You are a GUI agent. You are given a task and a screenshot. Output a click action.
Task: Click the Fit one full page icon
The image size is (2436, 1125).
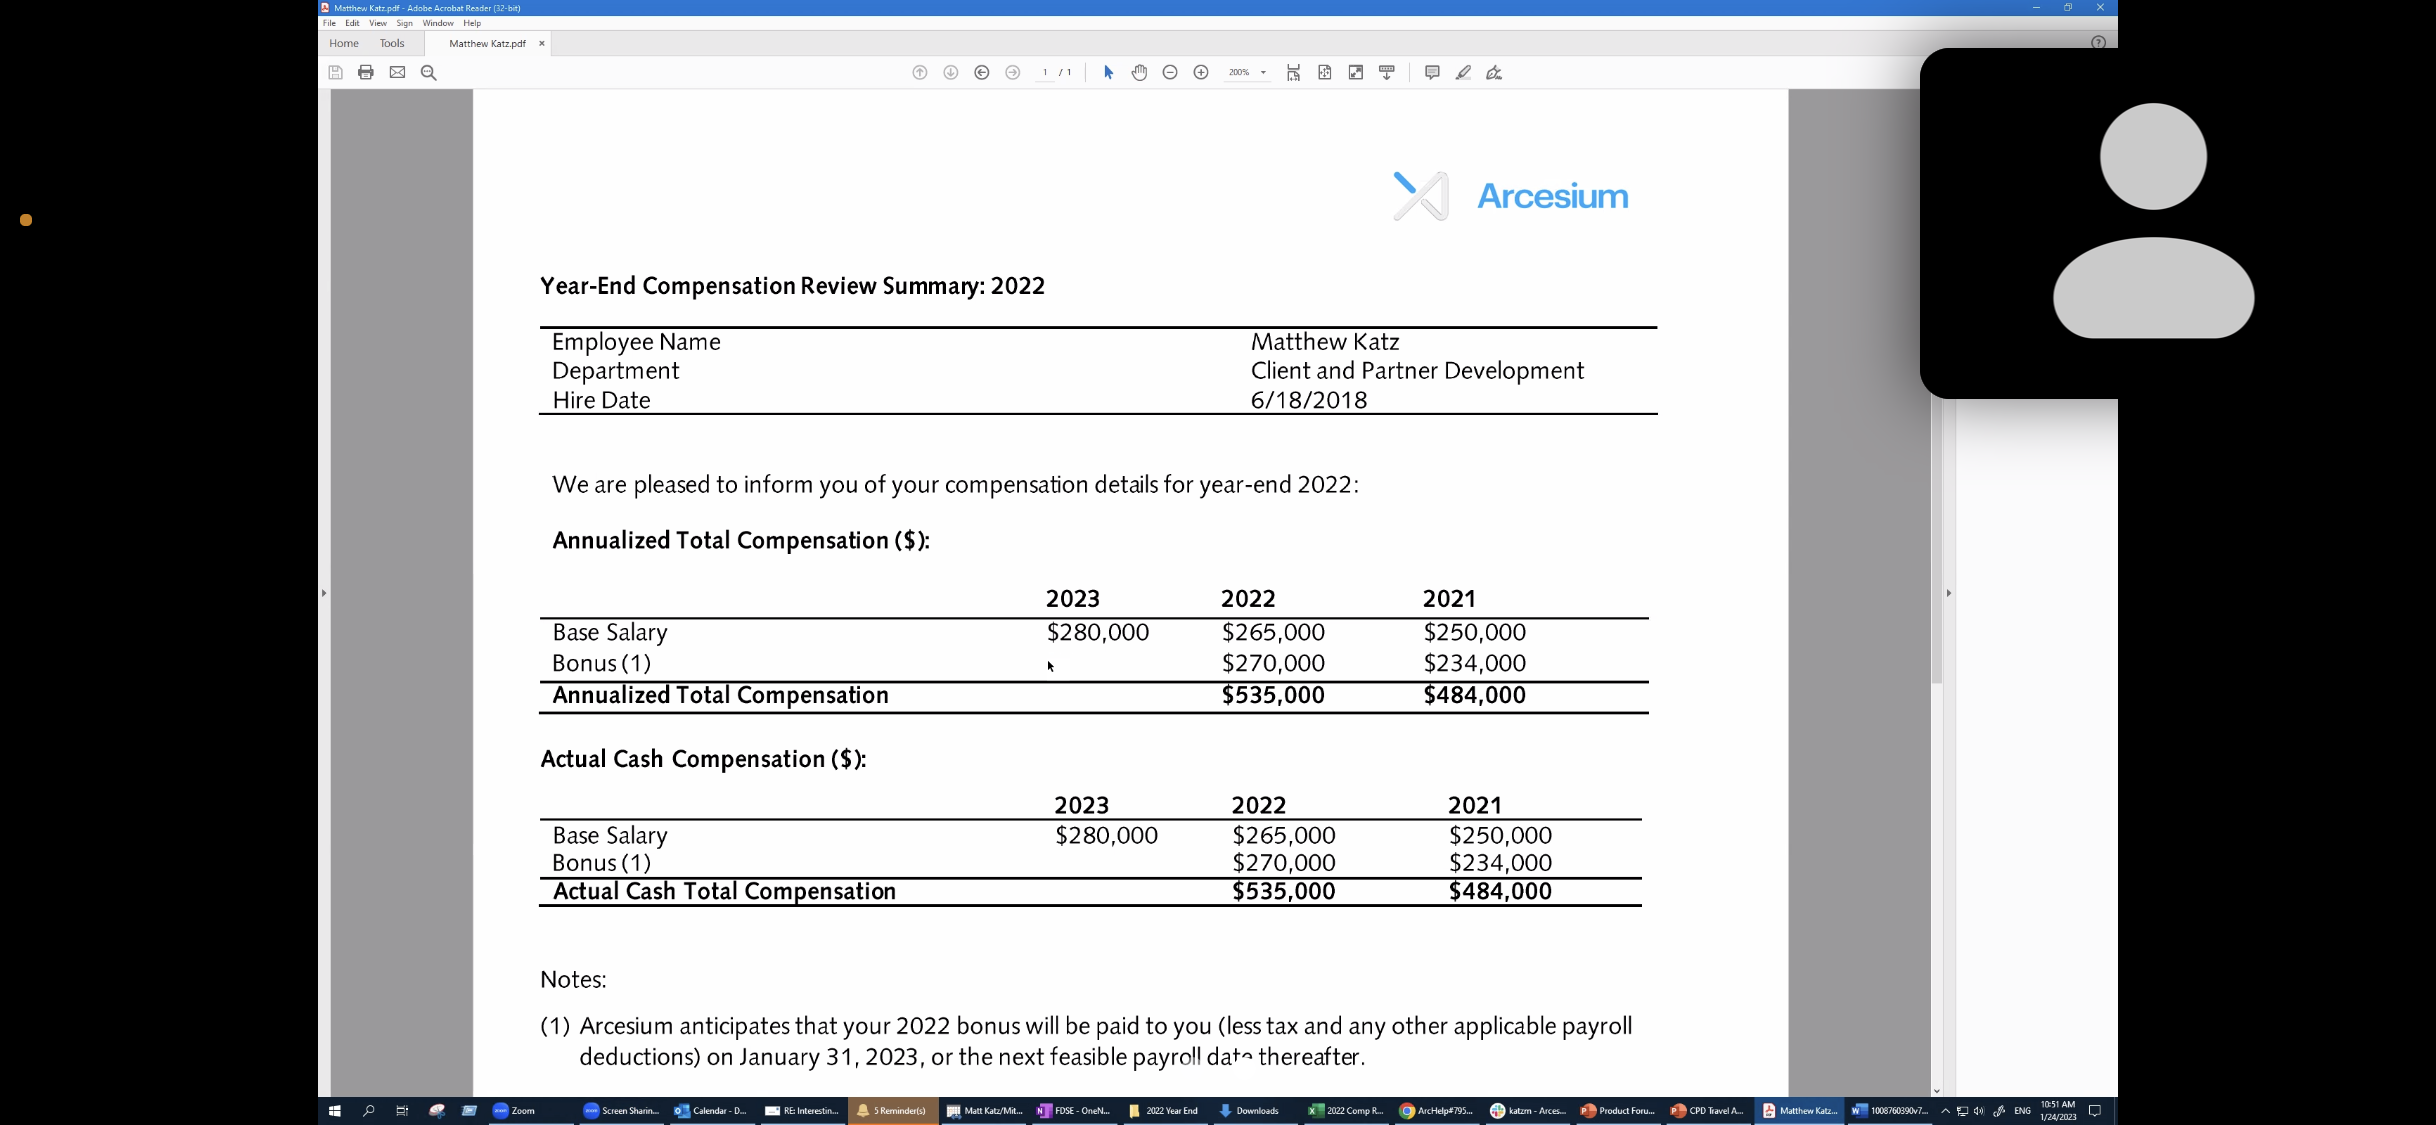click(x=1325, y=73)
